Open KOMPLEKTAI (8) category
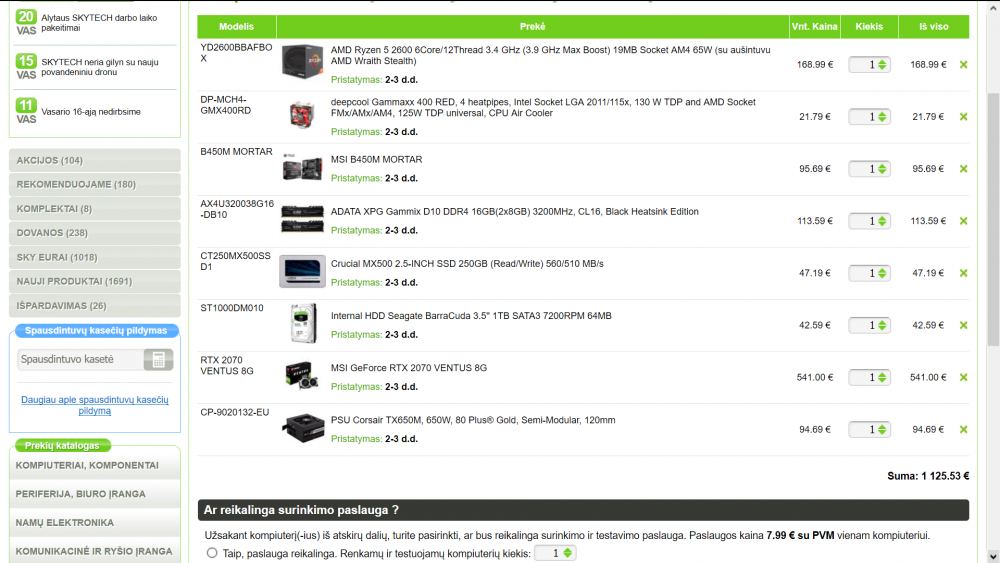This screenshot has width=1000, height=563. [94, 208]
